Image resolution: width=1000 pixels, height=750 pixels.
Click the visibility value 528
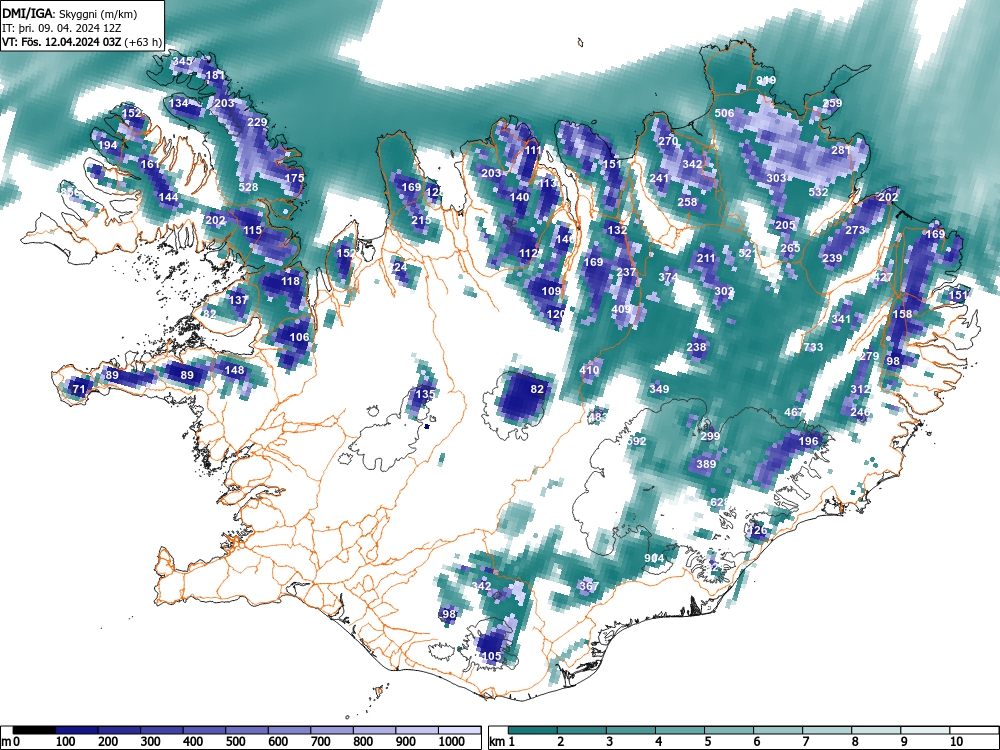(248, 187)
